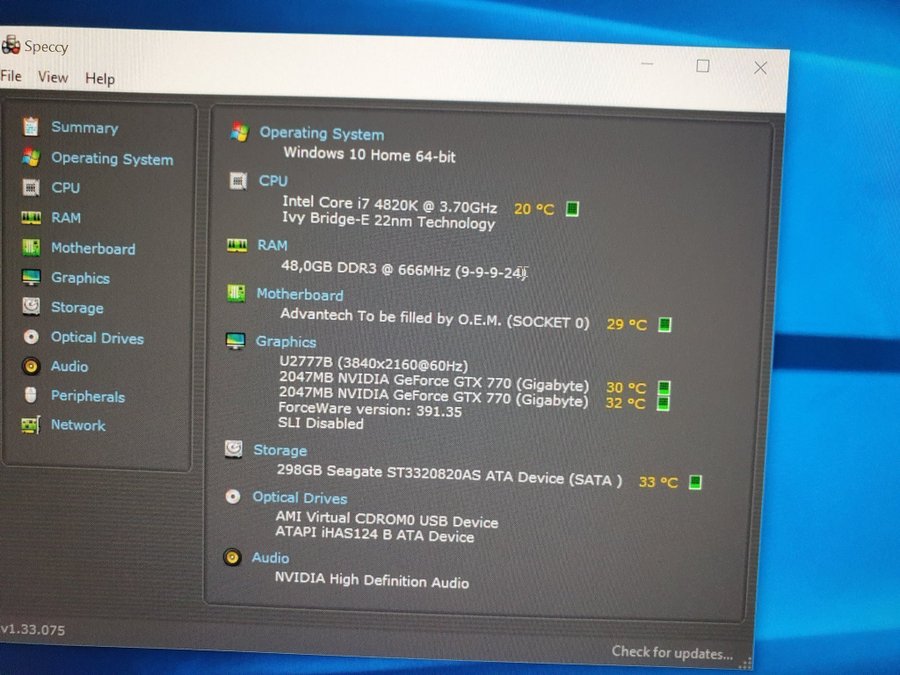Image resolution: width=900 pixels, height=675 pixels.
Task: Open the File menu
Action: pos(11,77)
